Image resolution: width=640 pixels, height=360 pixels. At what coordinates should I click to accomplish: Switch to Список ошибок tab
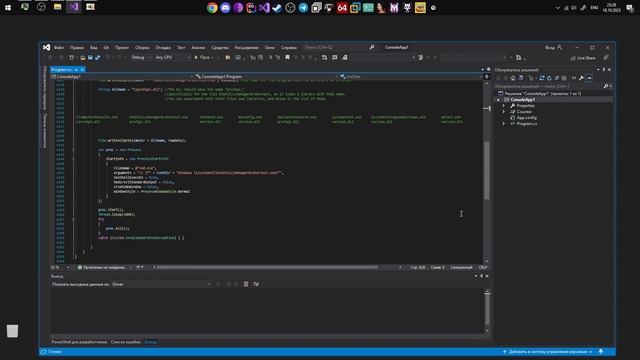(126, 342)
